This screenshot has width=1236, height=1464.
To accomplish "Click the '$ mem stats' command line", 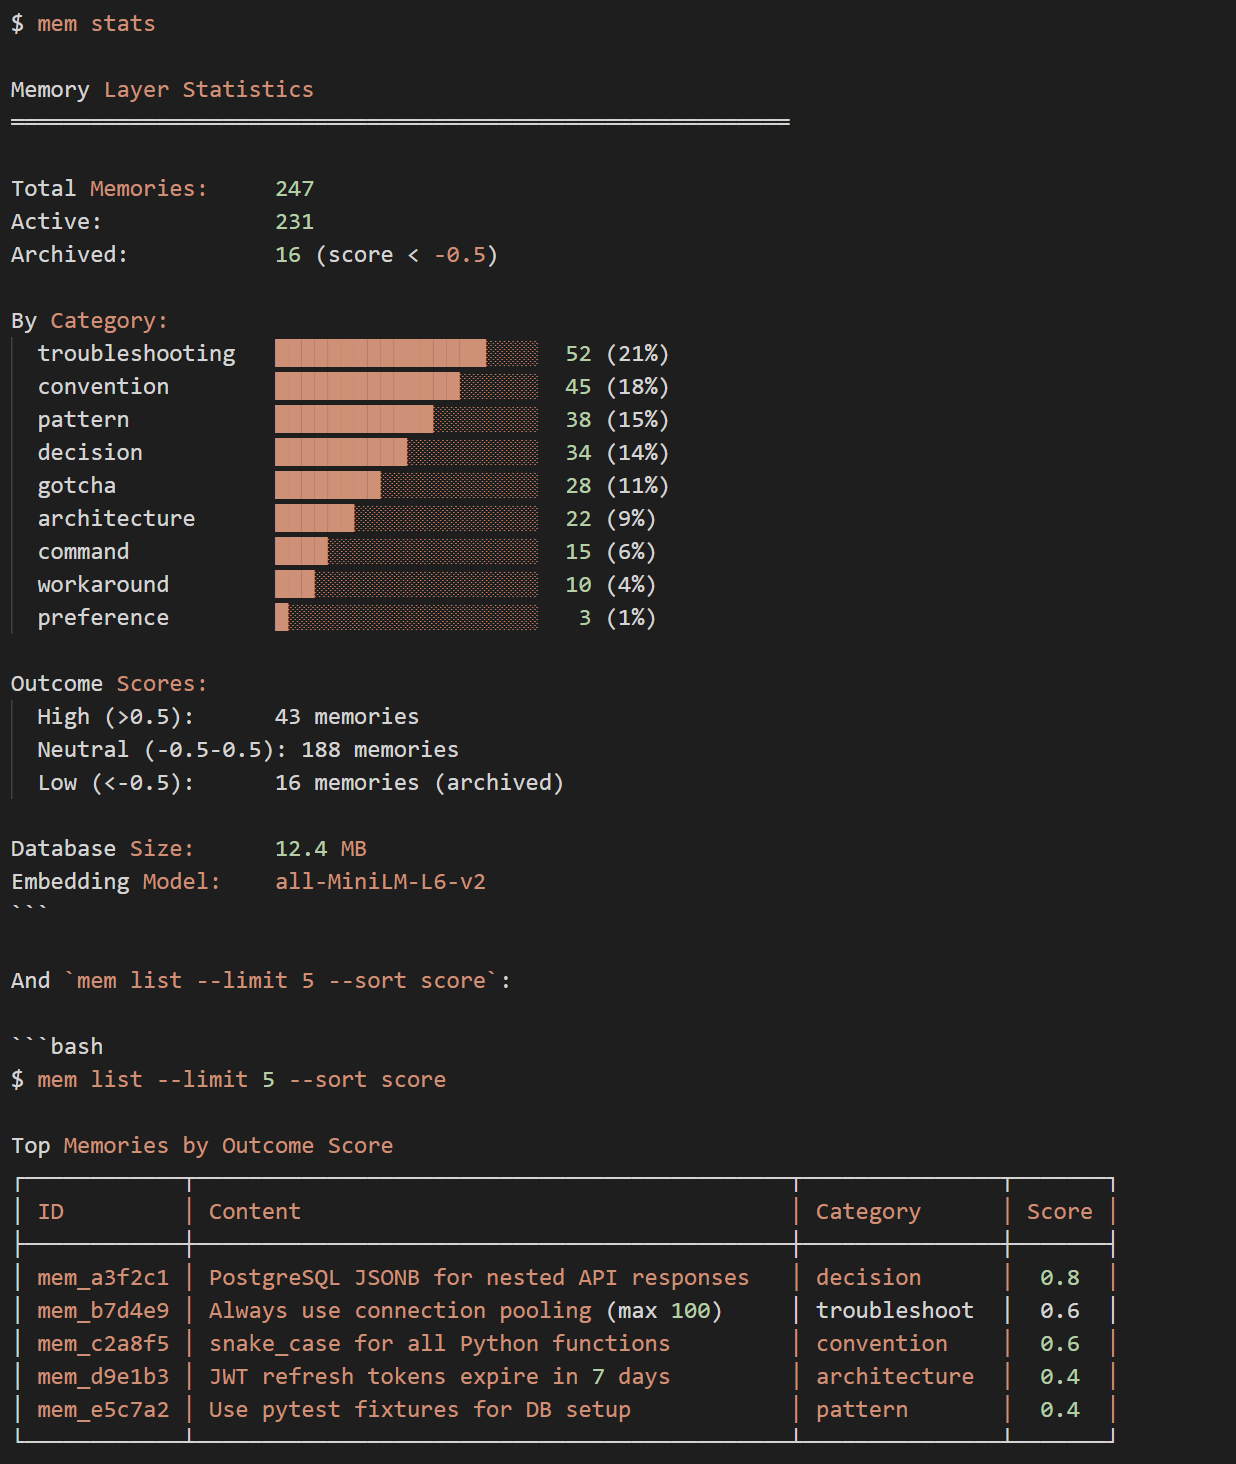I will [x=83, y=23].
